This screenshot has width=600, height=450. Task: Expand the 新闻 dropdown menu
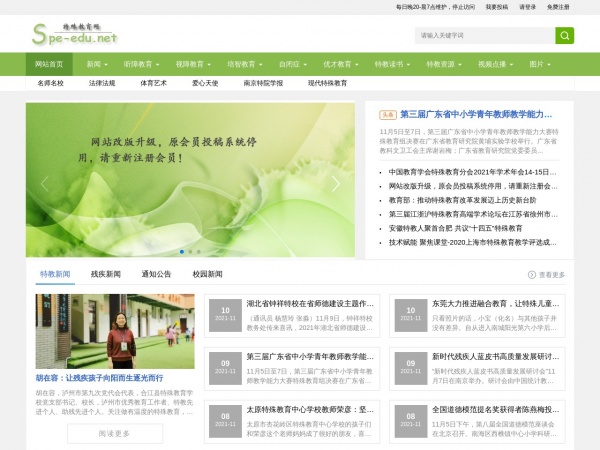(x=96, y=64)
